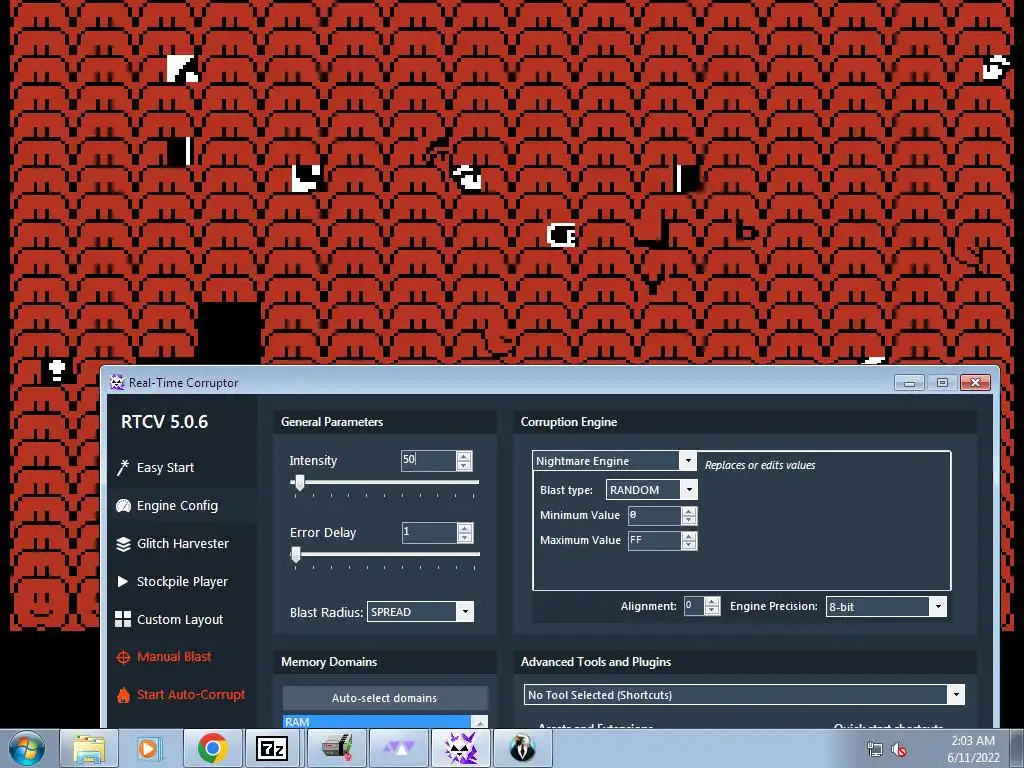Launch Google Chrome from the taskbar
The image size is (1024, 768).
coord(212,748)
